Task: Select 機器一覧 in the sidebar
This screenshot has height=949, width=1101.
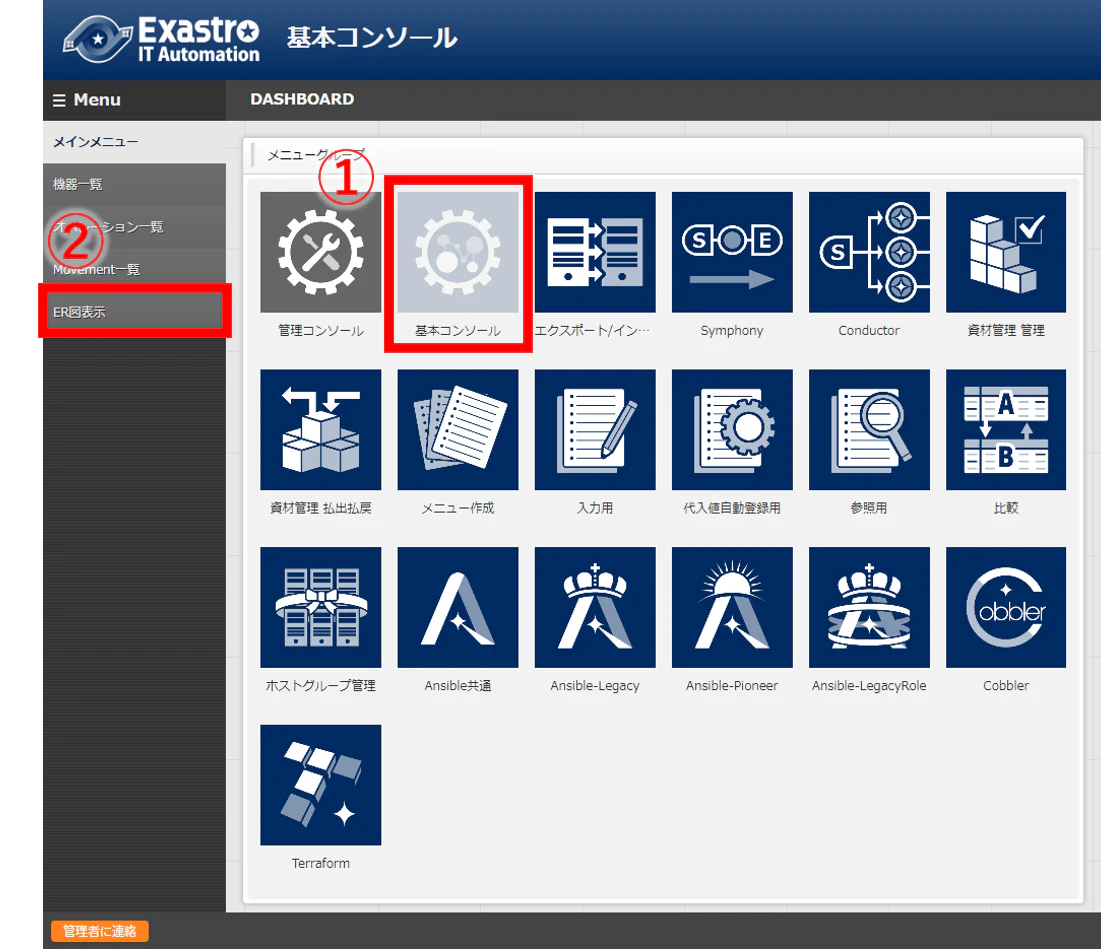Action: point(134,185)
